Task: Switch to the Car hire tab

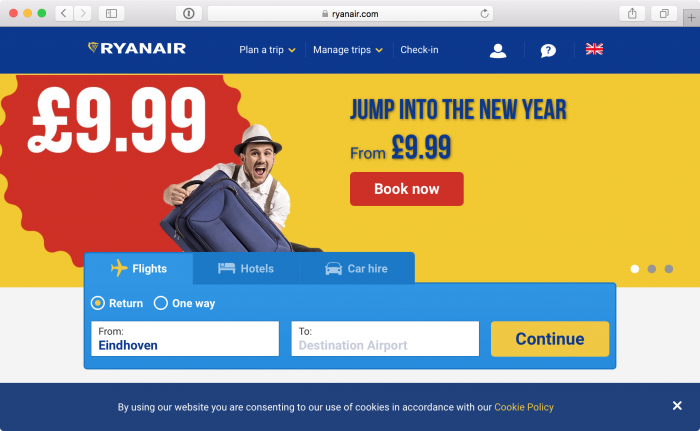Action: pyautogui.click(x=357, y=268)
